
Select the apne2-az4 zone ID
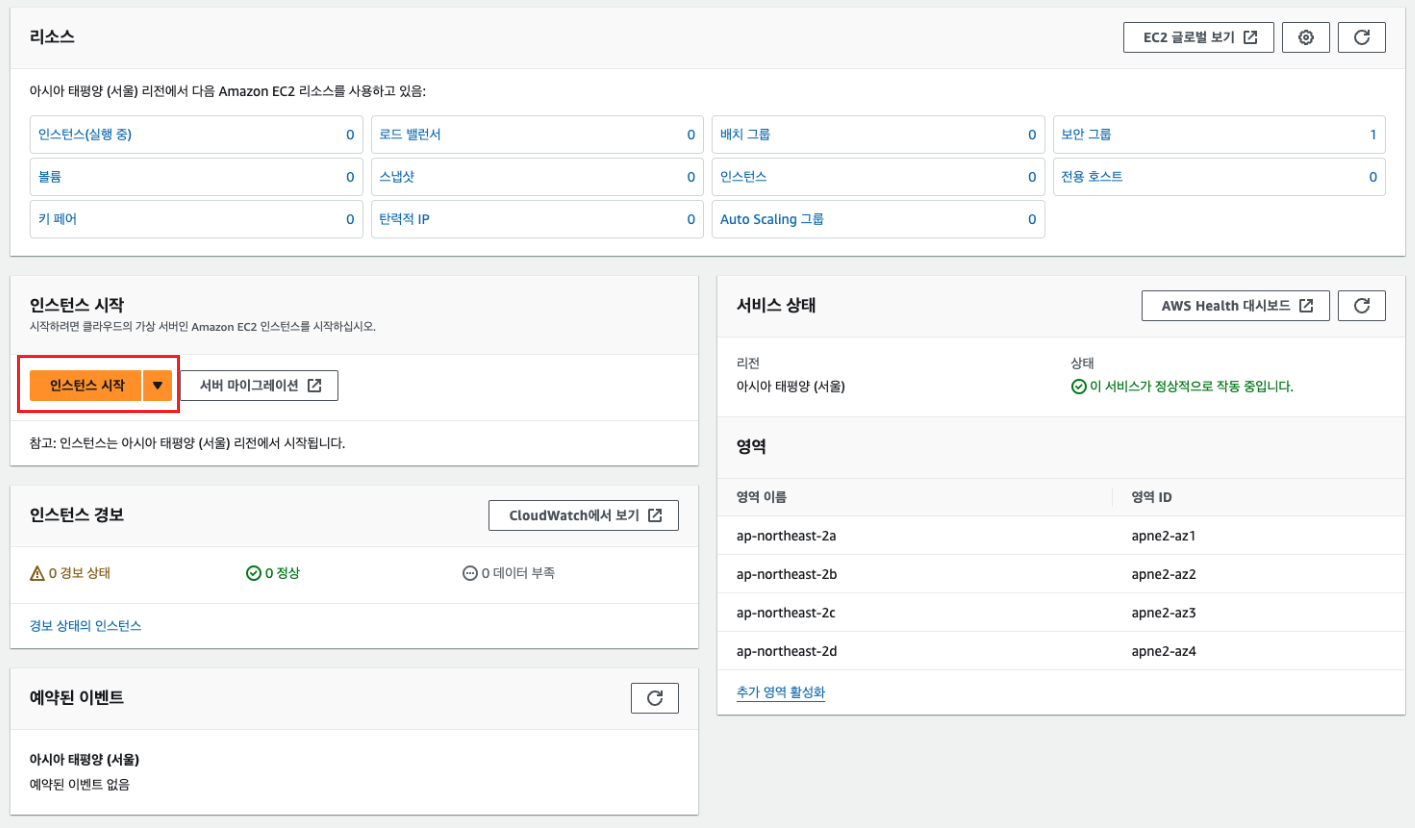[1164, 651]
